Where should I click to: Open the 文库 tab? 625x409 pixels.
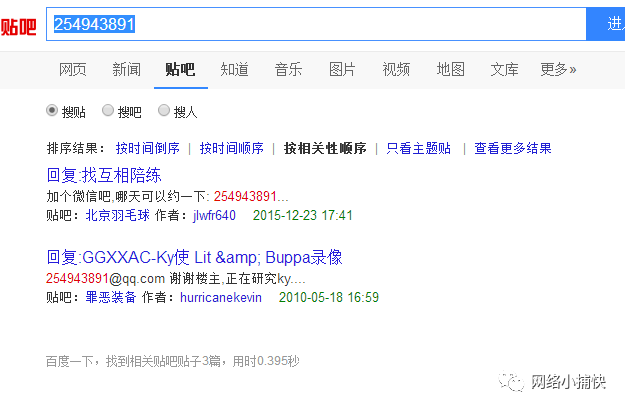coord(504,69)
